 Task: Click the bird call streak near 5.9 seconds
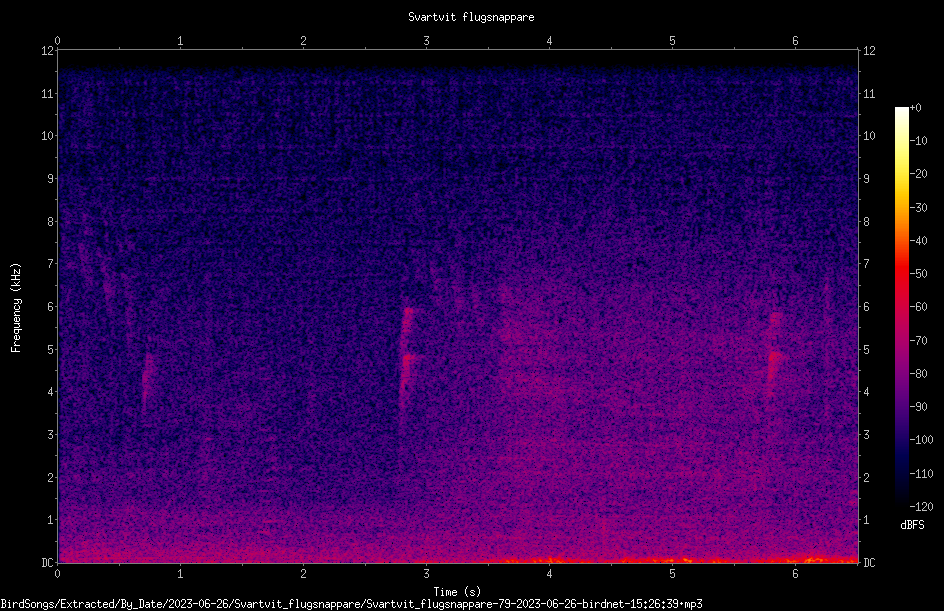(775, 352)
